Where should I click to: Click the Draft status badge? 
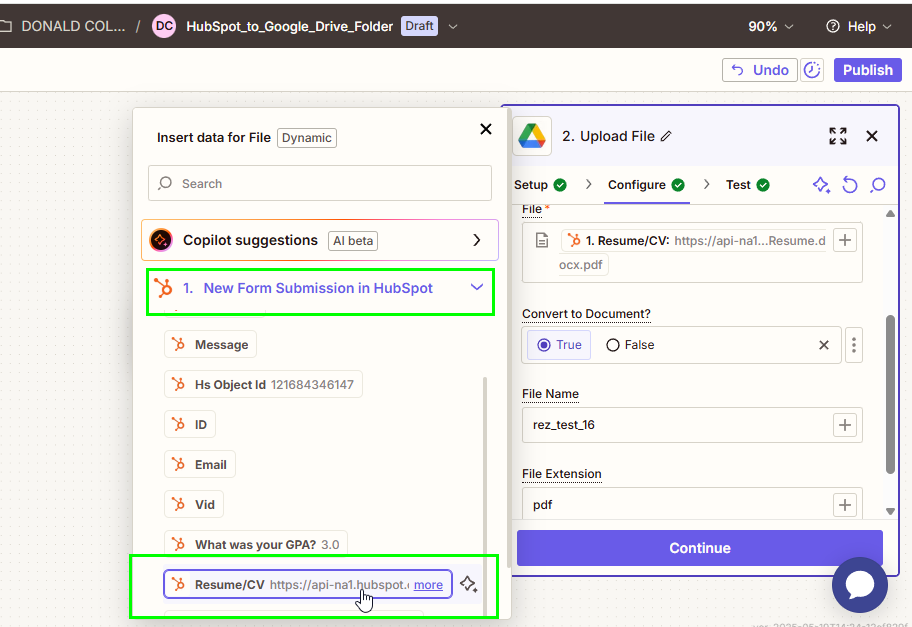pyautogui.click(x=419, y=26)
